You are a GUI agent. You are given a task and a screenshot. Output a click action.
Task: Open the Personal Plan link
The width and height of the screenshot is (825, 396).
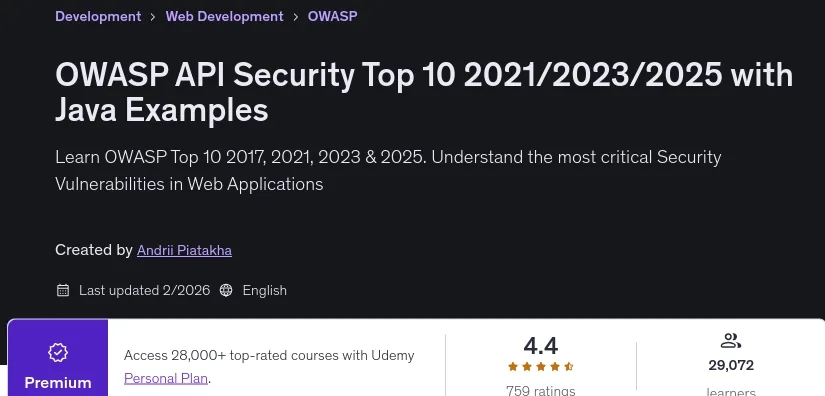pyautogui.click(x=166, y=378)
